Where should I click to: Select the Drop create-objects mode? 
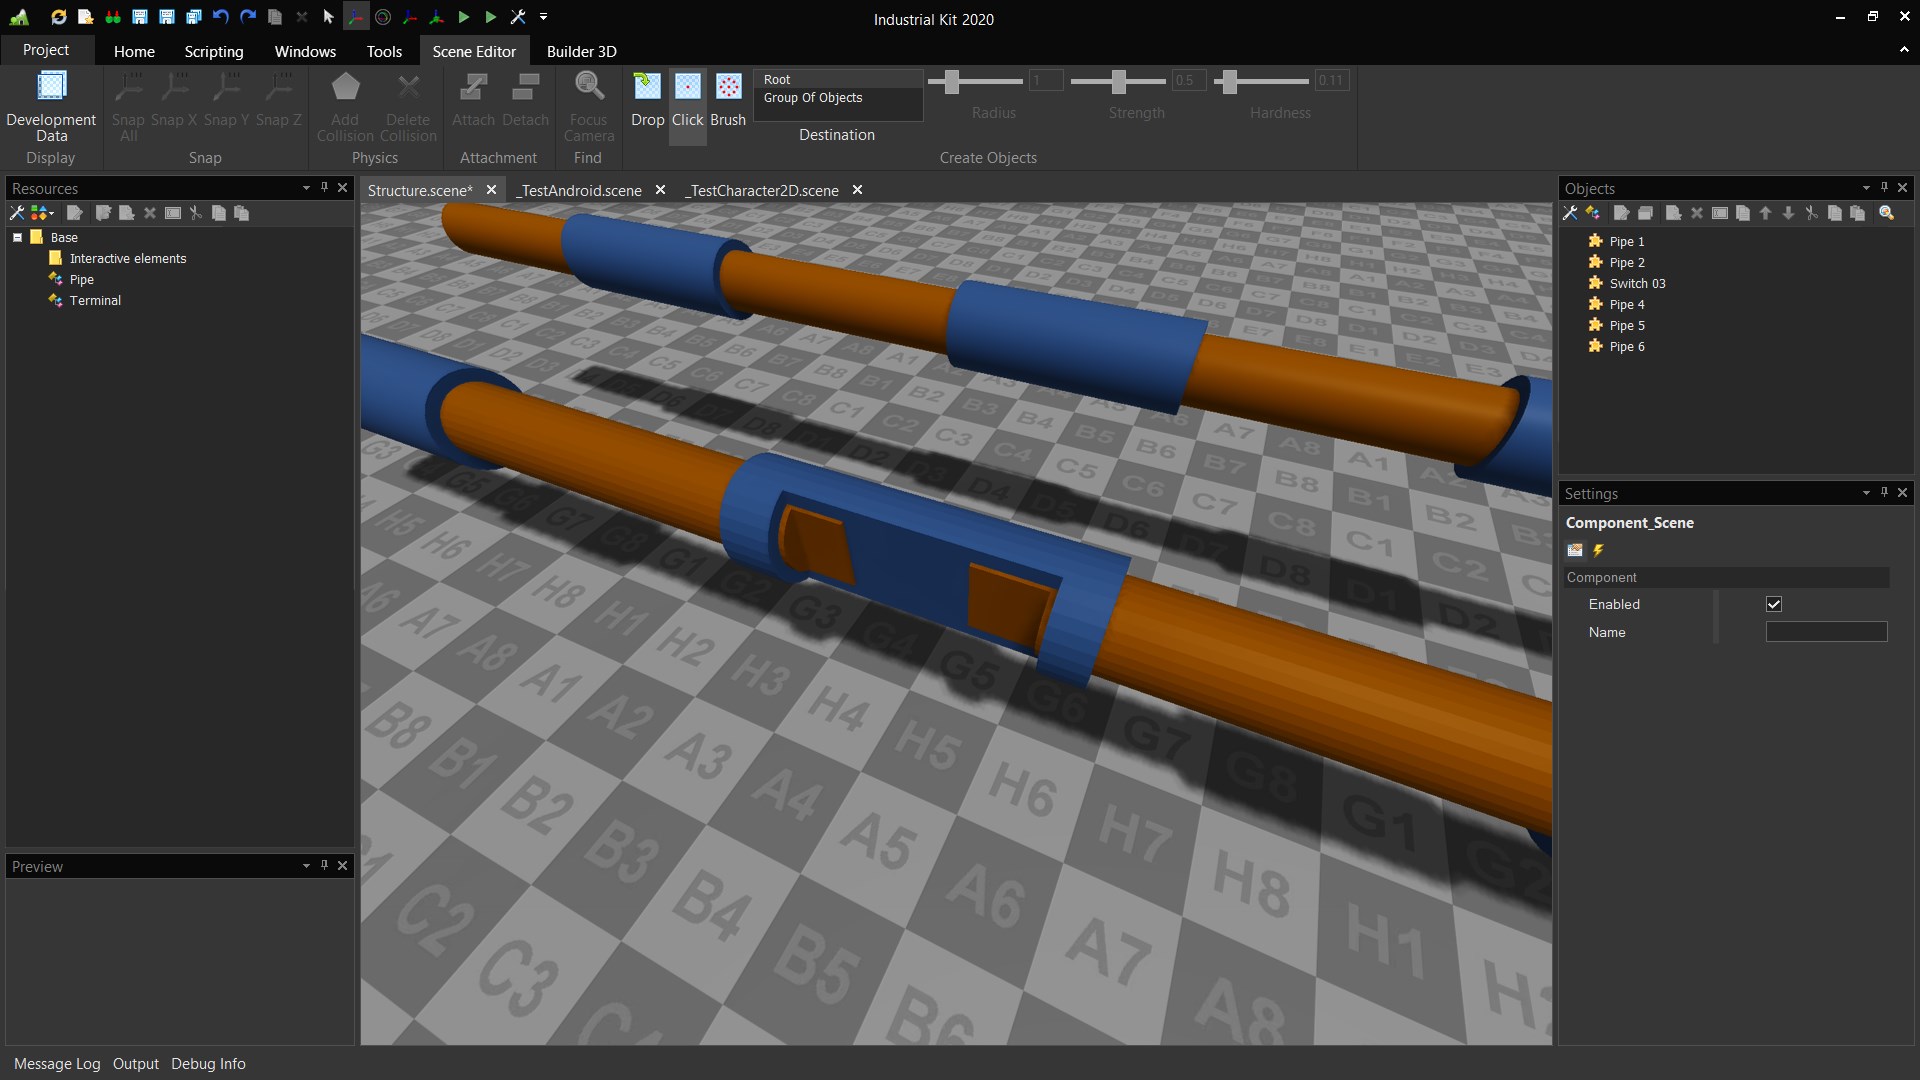[647, 100]
